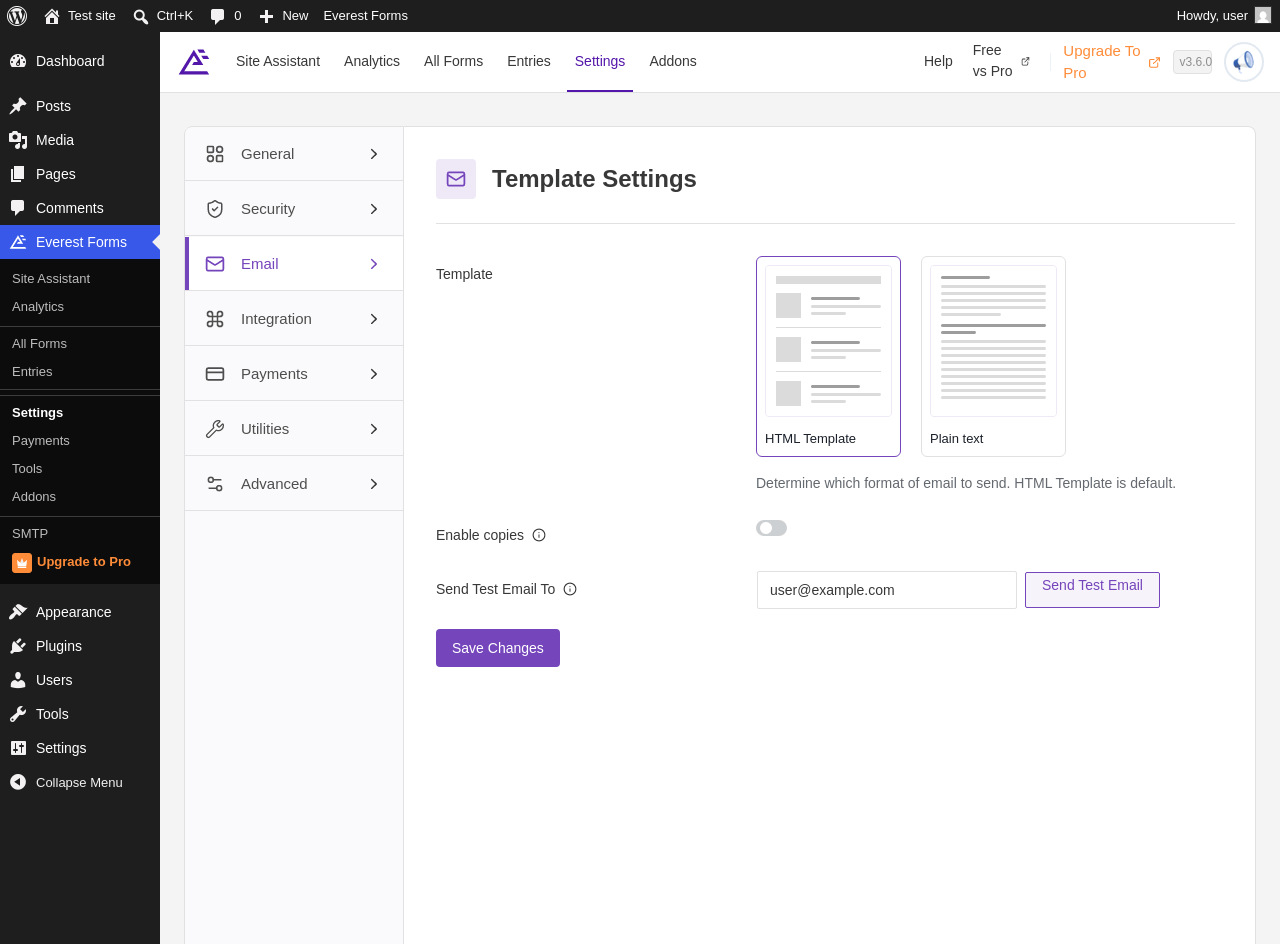Expand the Security section chevron

pos(374,209)
